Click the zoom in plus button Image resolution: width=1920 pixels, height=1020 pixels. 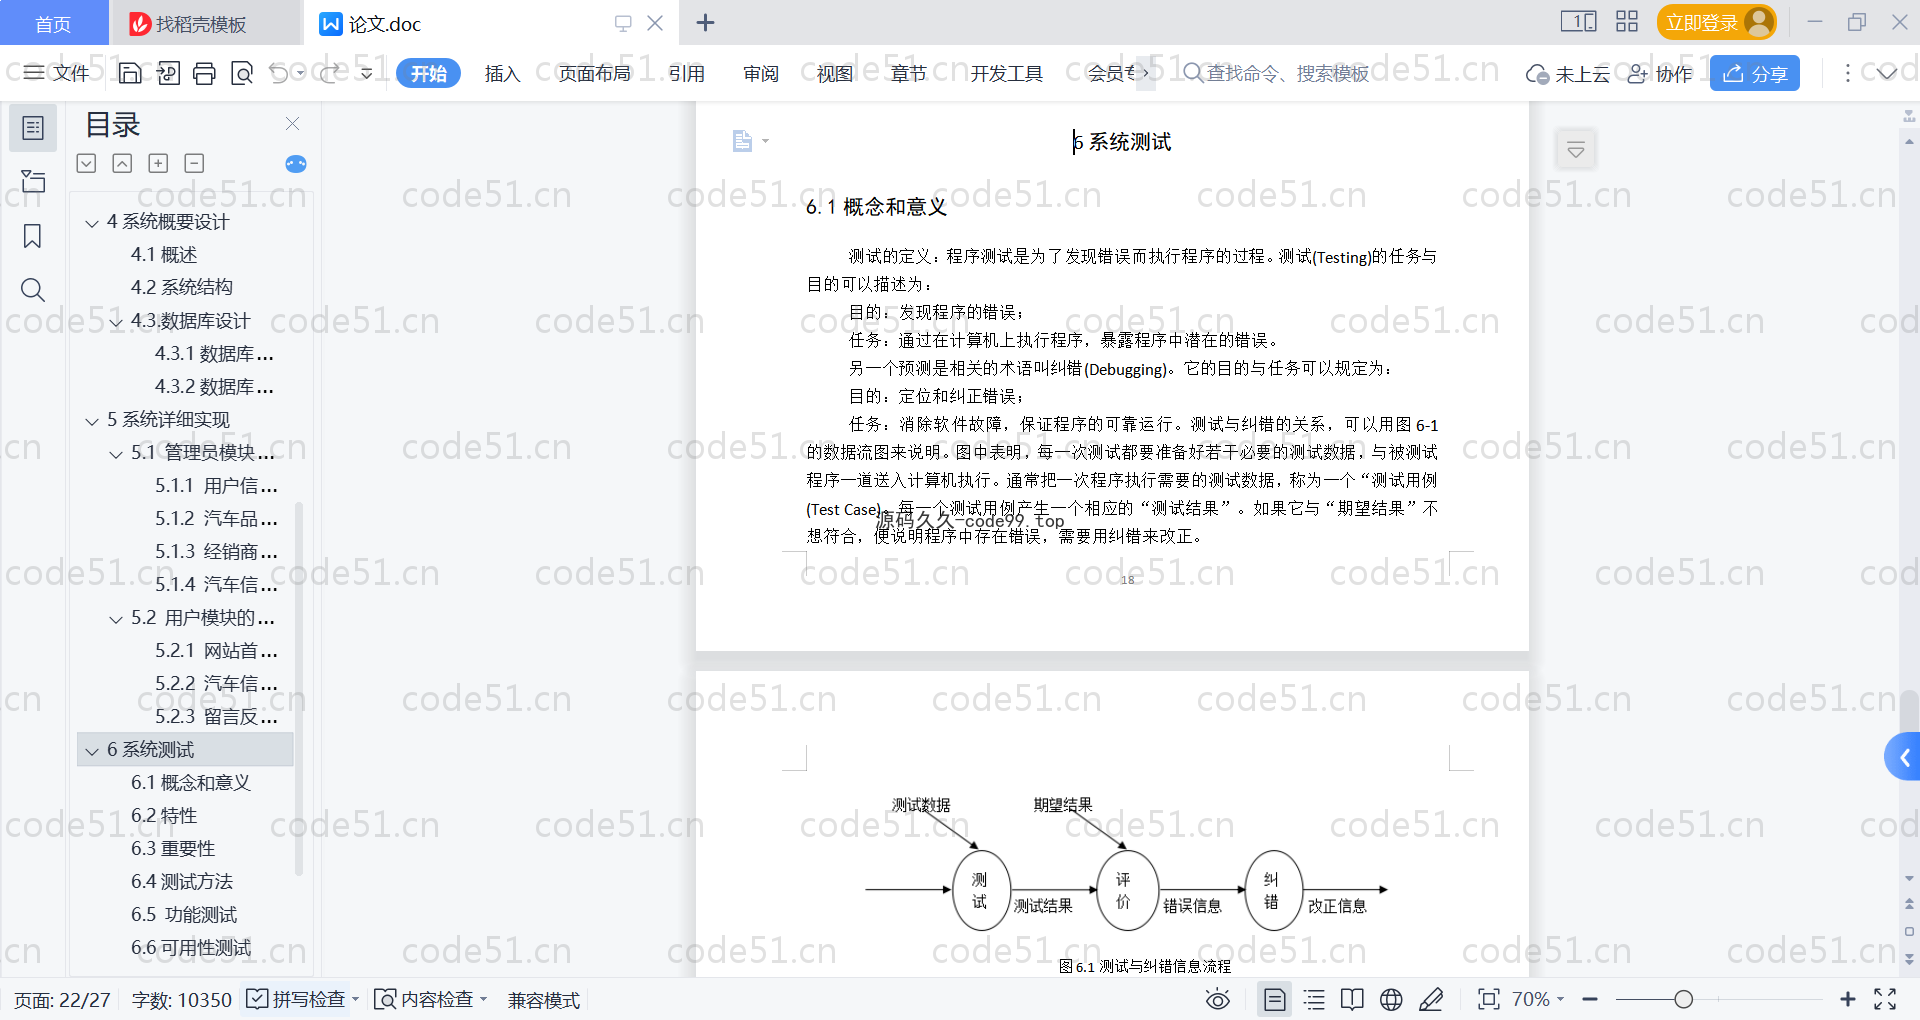click(1848, 999)
